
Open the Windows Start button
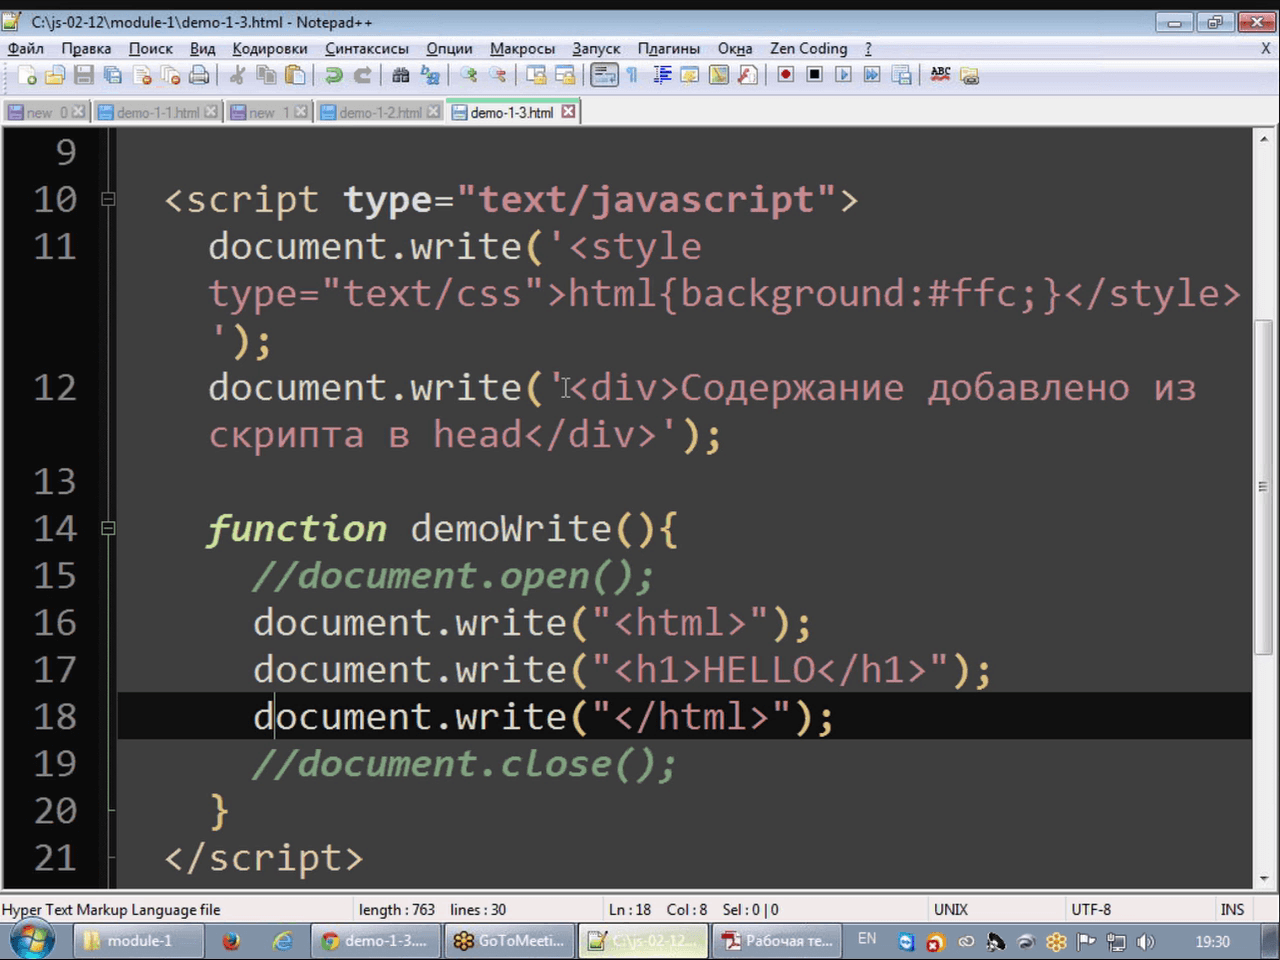click(x=31, y=940)
